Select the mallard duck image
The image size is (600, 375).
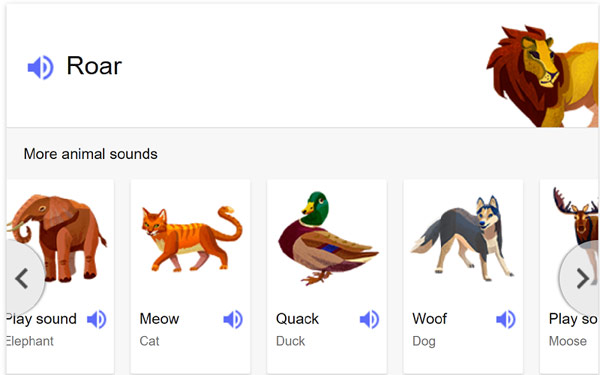(x=328, y=238)
